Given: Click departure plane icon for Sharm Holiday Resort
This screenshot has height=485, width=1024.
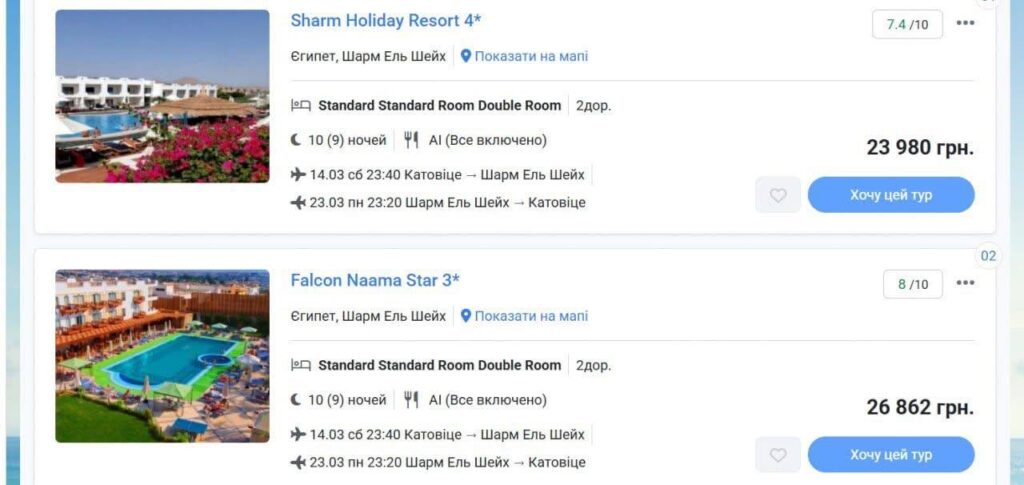Looking at the screenshot, I should point(298,174).
